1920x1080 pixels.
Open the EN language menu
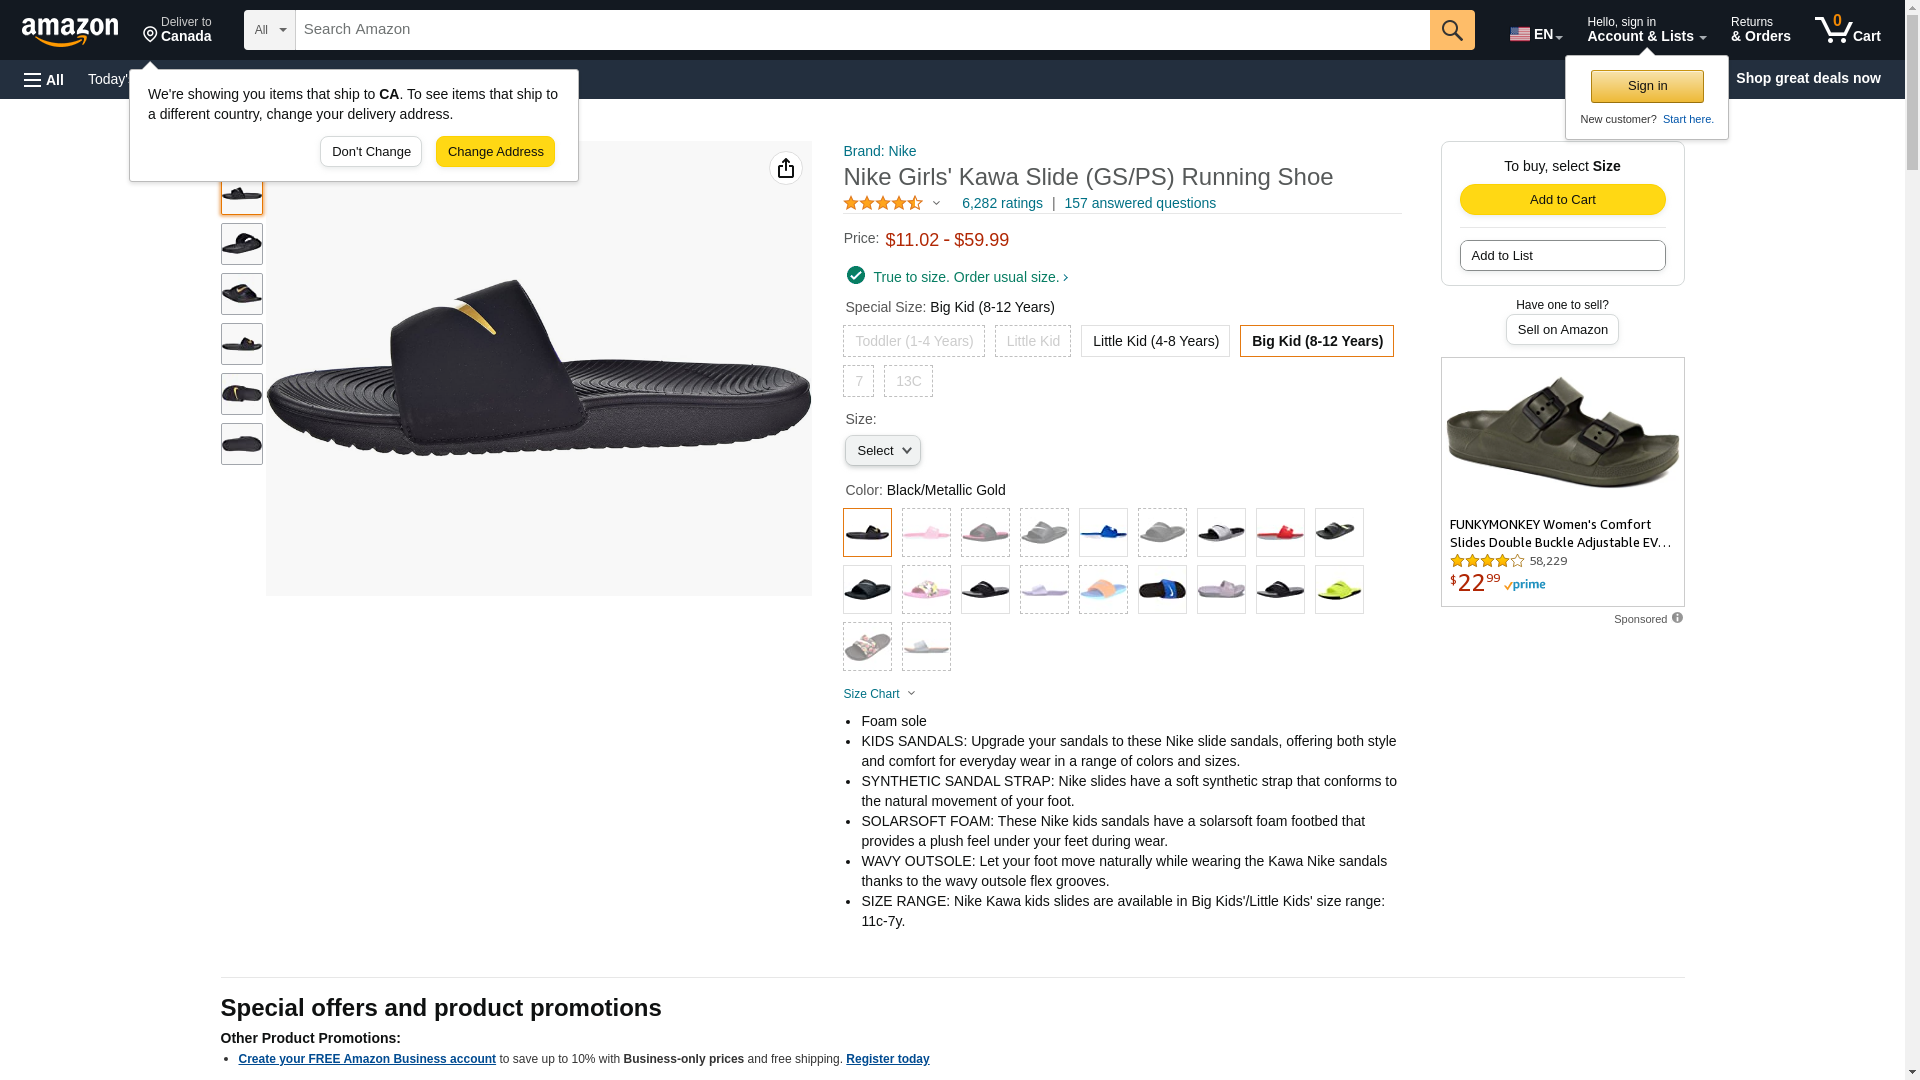point(1535,34)
